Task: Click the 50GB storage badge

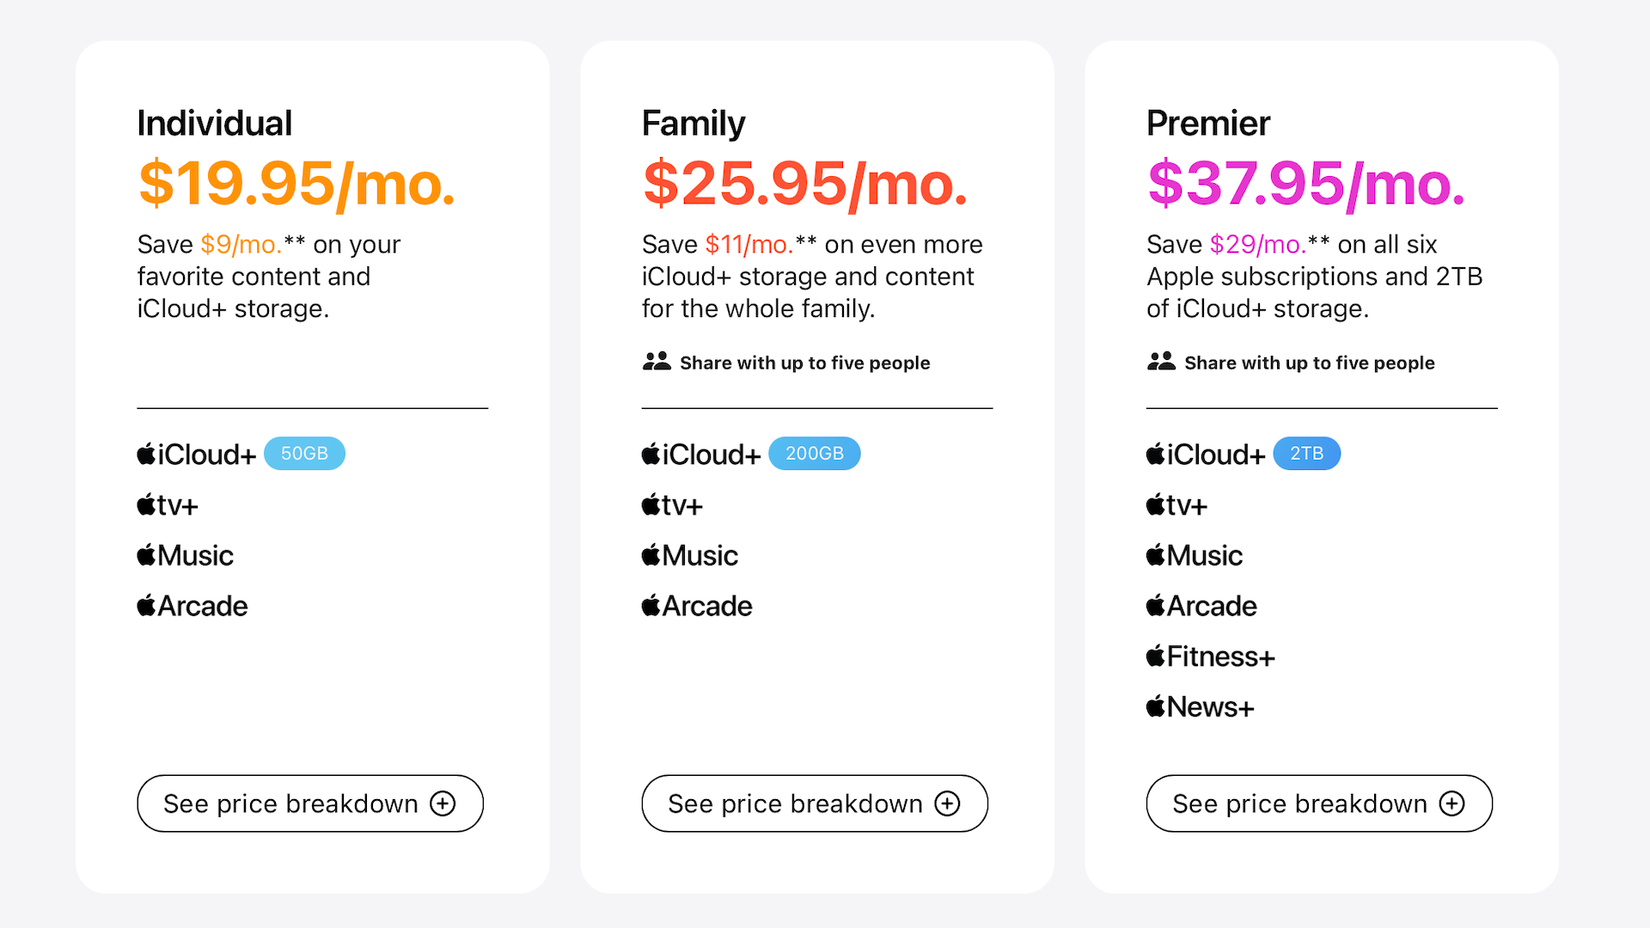Action: 304,453
